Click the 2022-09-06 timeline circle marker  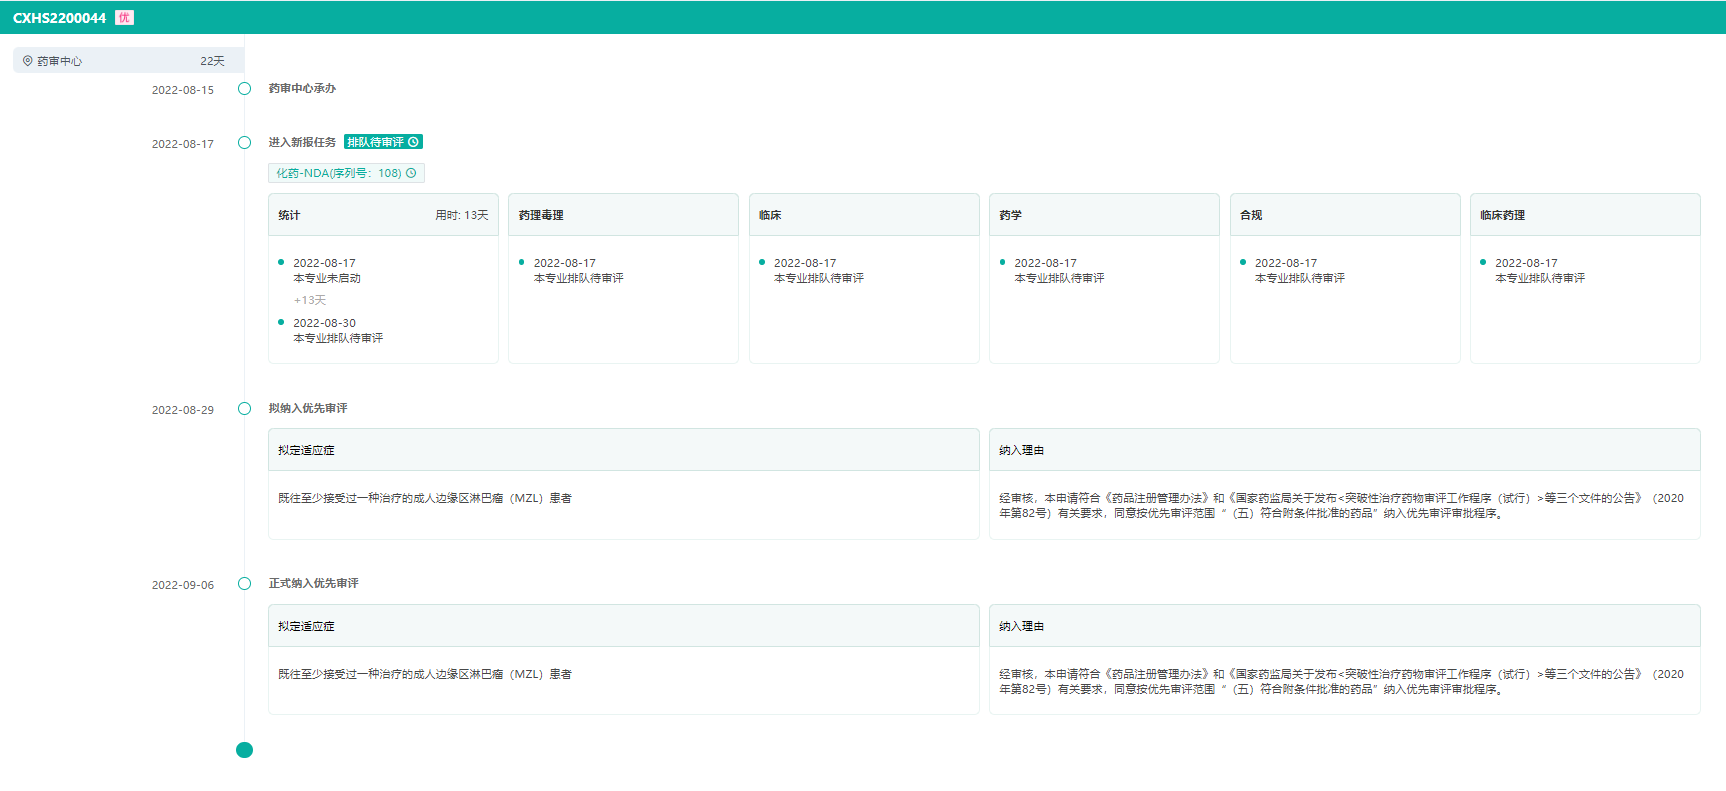[244, 584]
